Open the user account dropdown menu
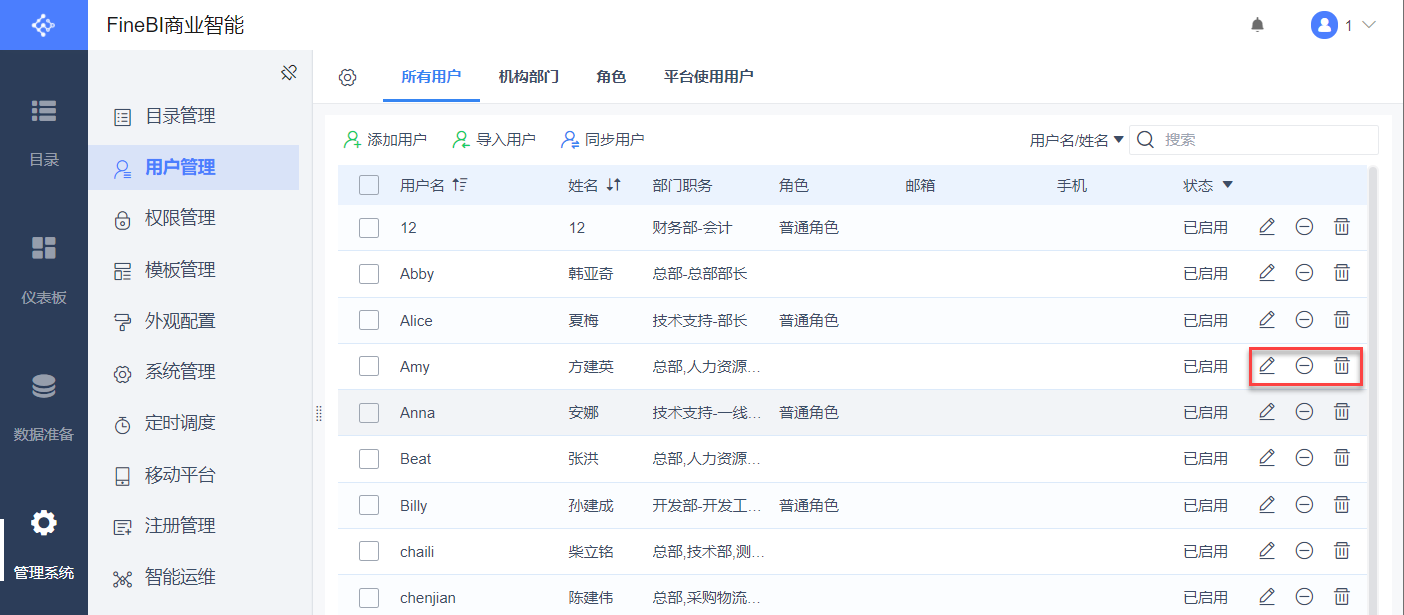Screen dimensions: 1404x615 tap(1344, 25)
